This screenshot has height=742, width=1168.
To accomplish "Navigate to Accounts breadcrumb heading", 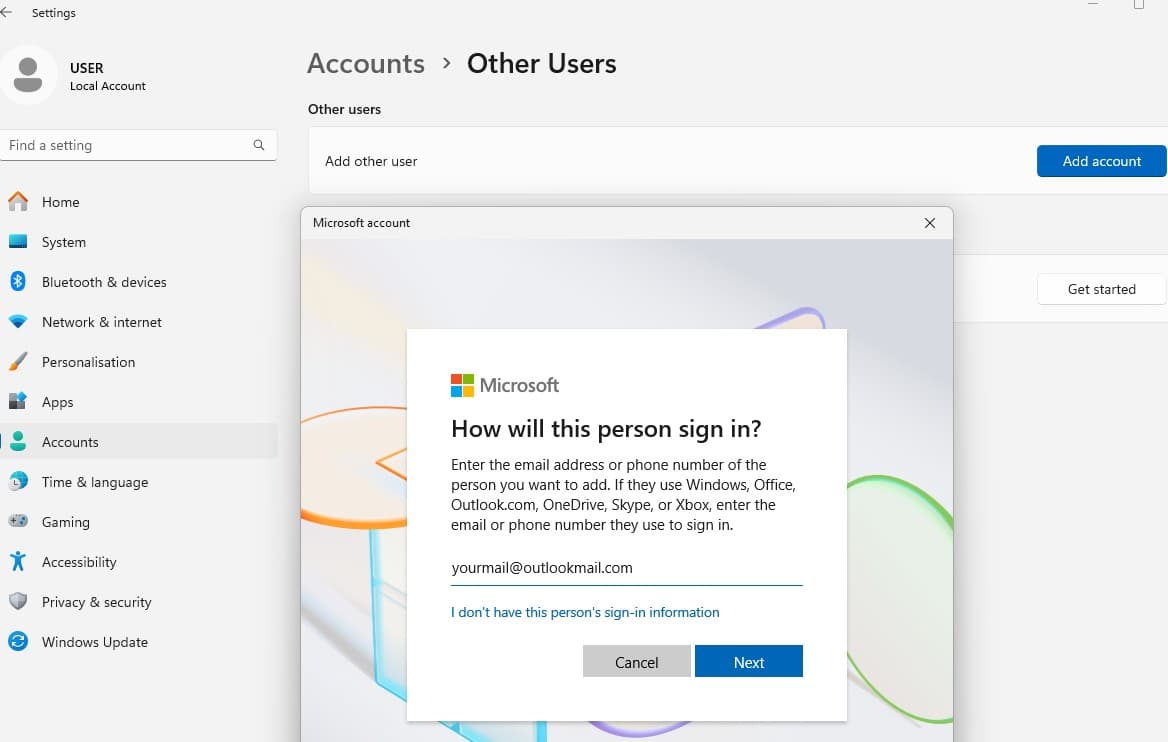I will click(x=366, y=64).
